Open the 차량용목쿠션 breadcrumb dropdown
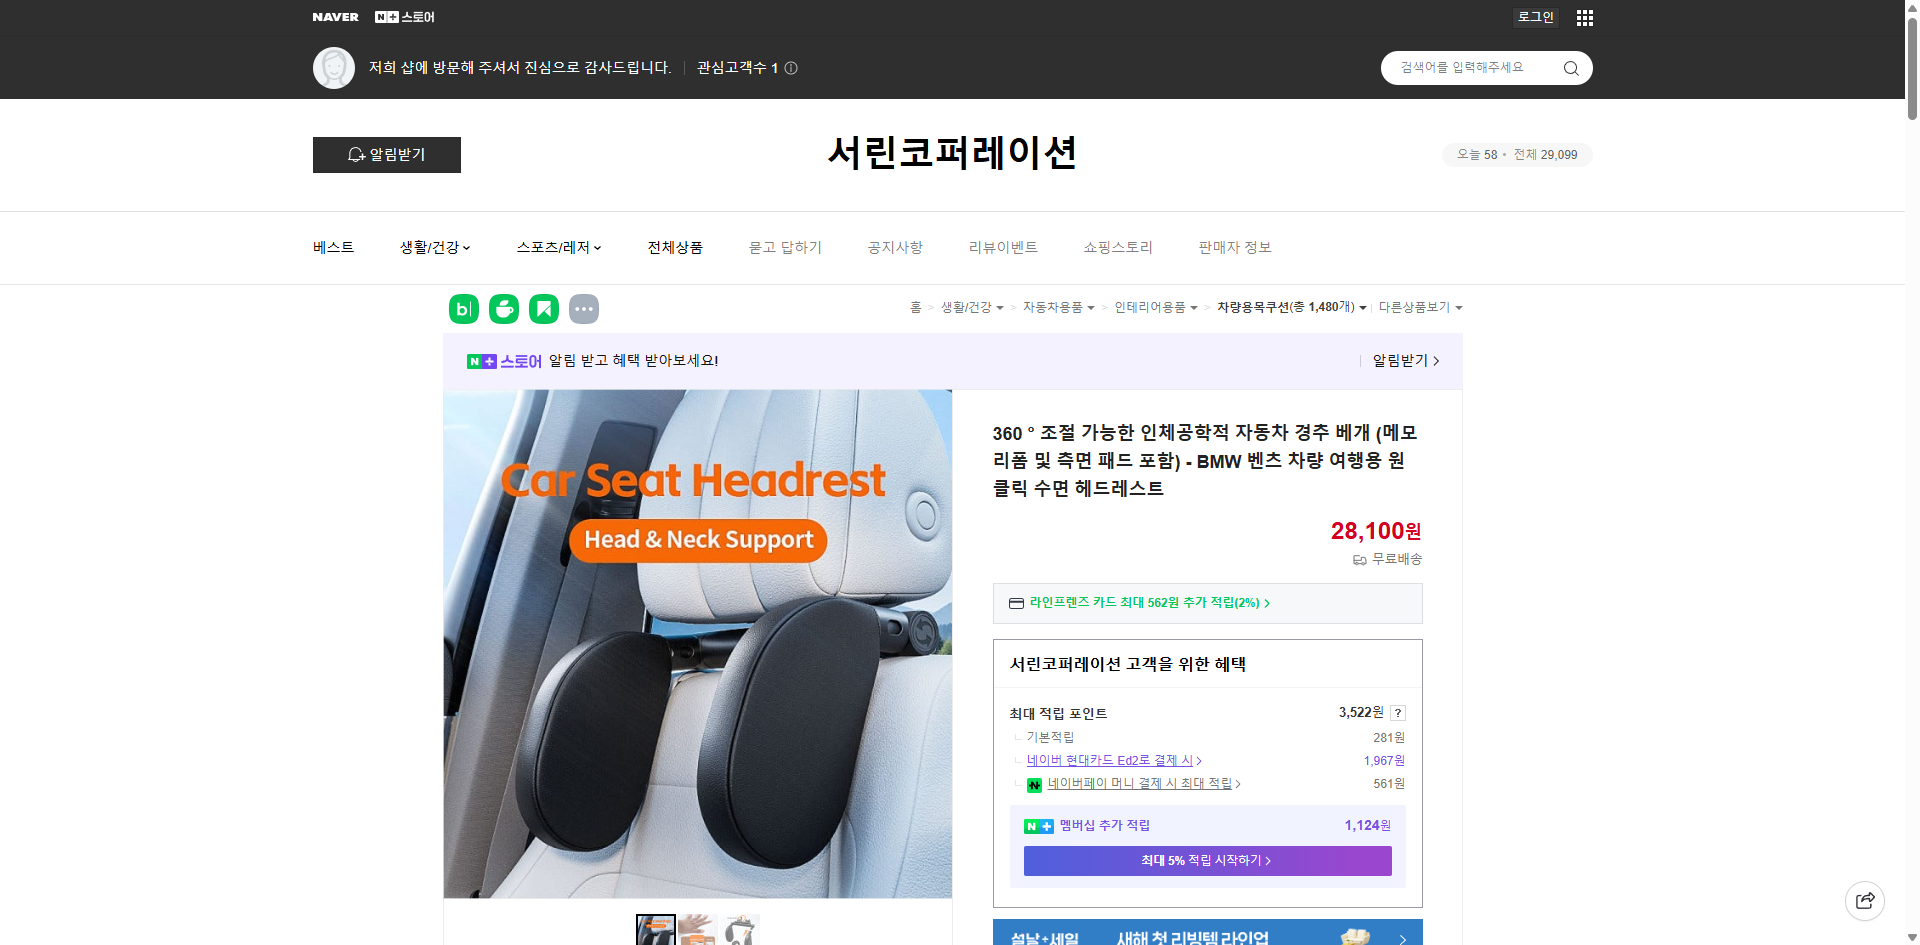The image size is (1920, 945). [1290, 307]
